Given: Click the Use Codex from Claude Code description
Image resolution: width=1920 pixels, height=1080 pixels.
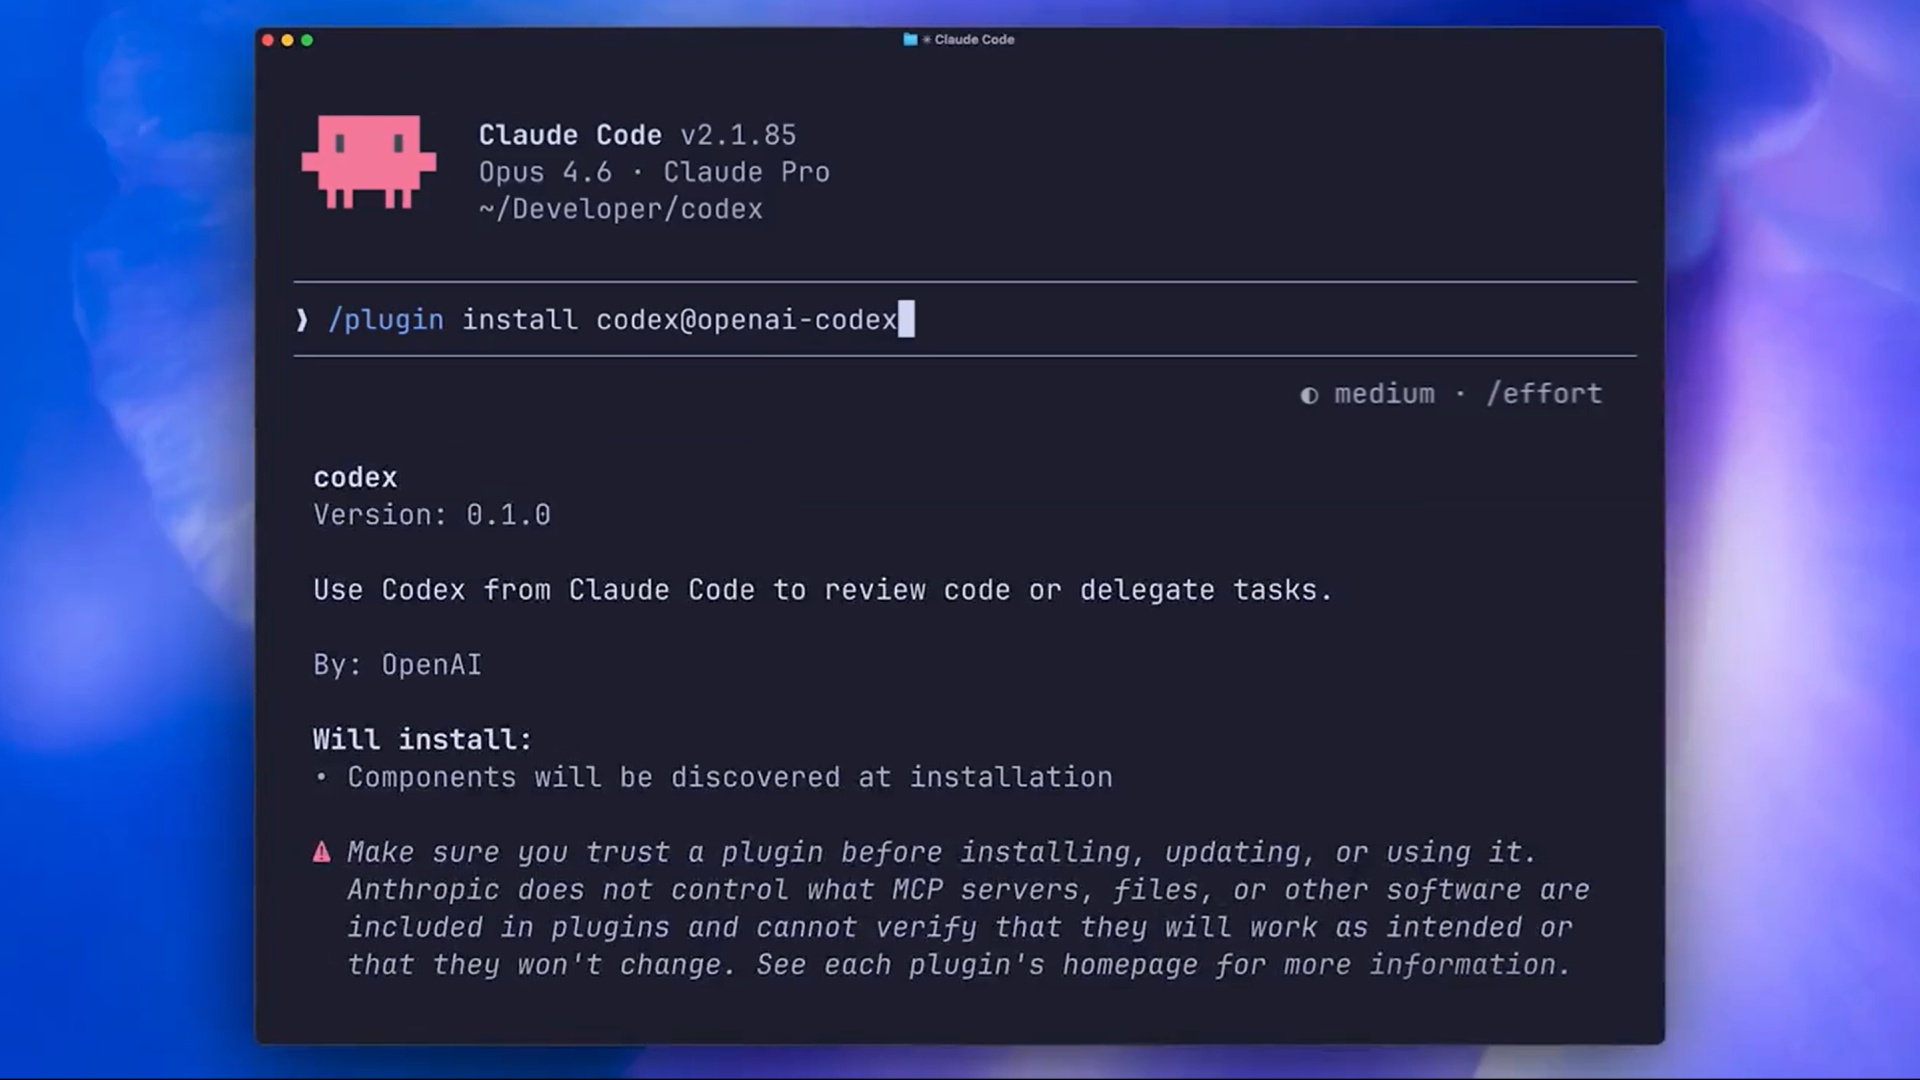Looking at the screenshot, I should pos(822,590).
